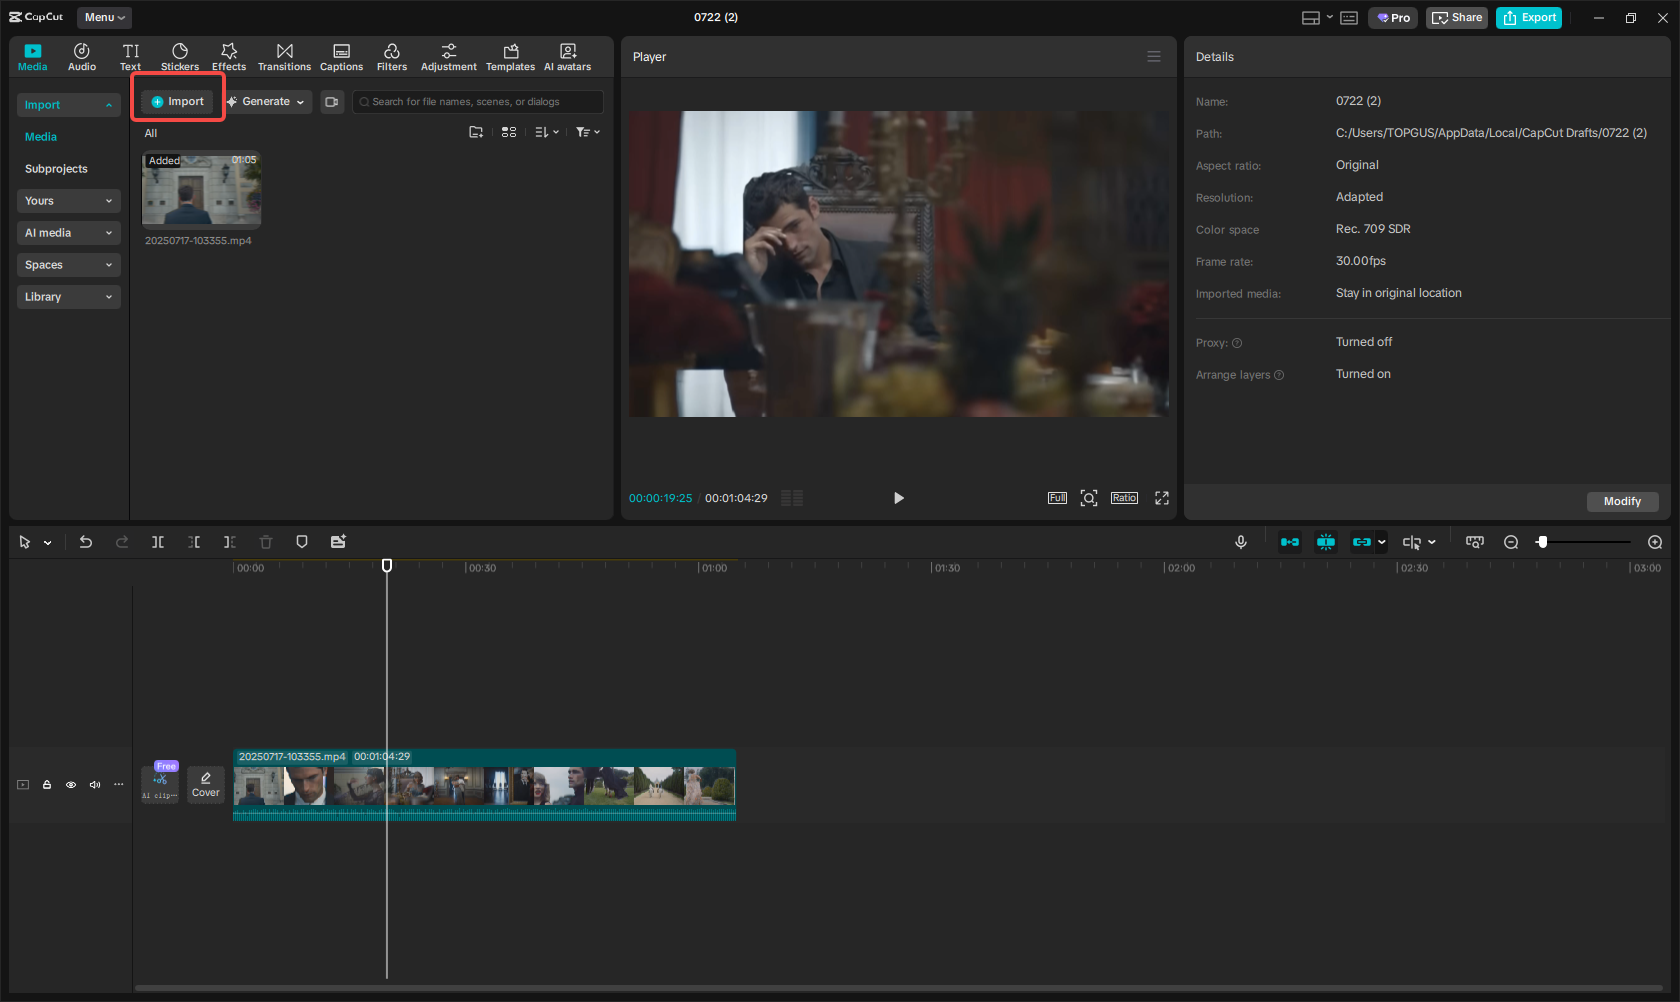Image resolution: width=1680 pixels, height=1002 pixels.
Task: Click the Export button
Action: tap(1528, 17)
